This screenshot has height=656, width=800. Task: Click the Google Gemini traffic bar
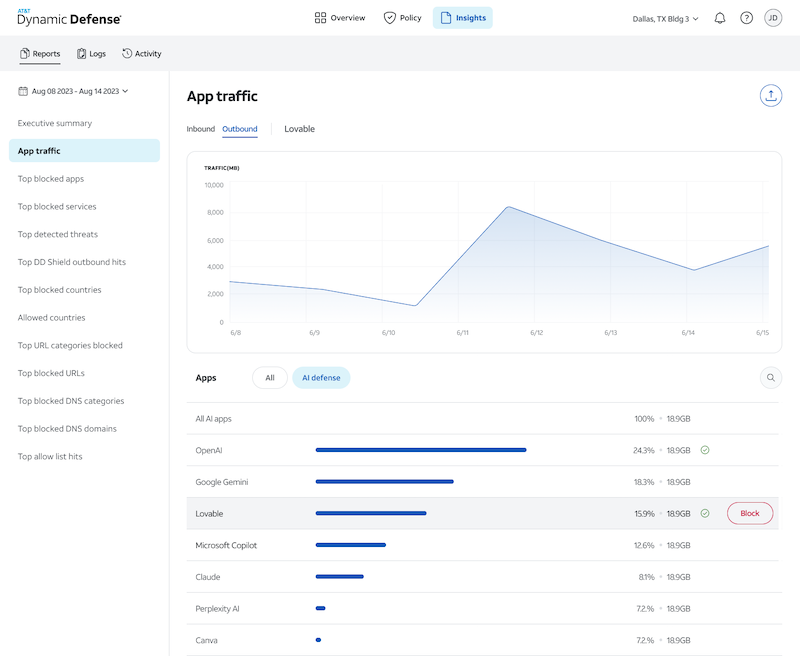[384, 482]
